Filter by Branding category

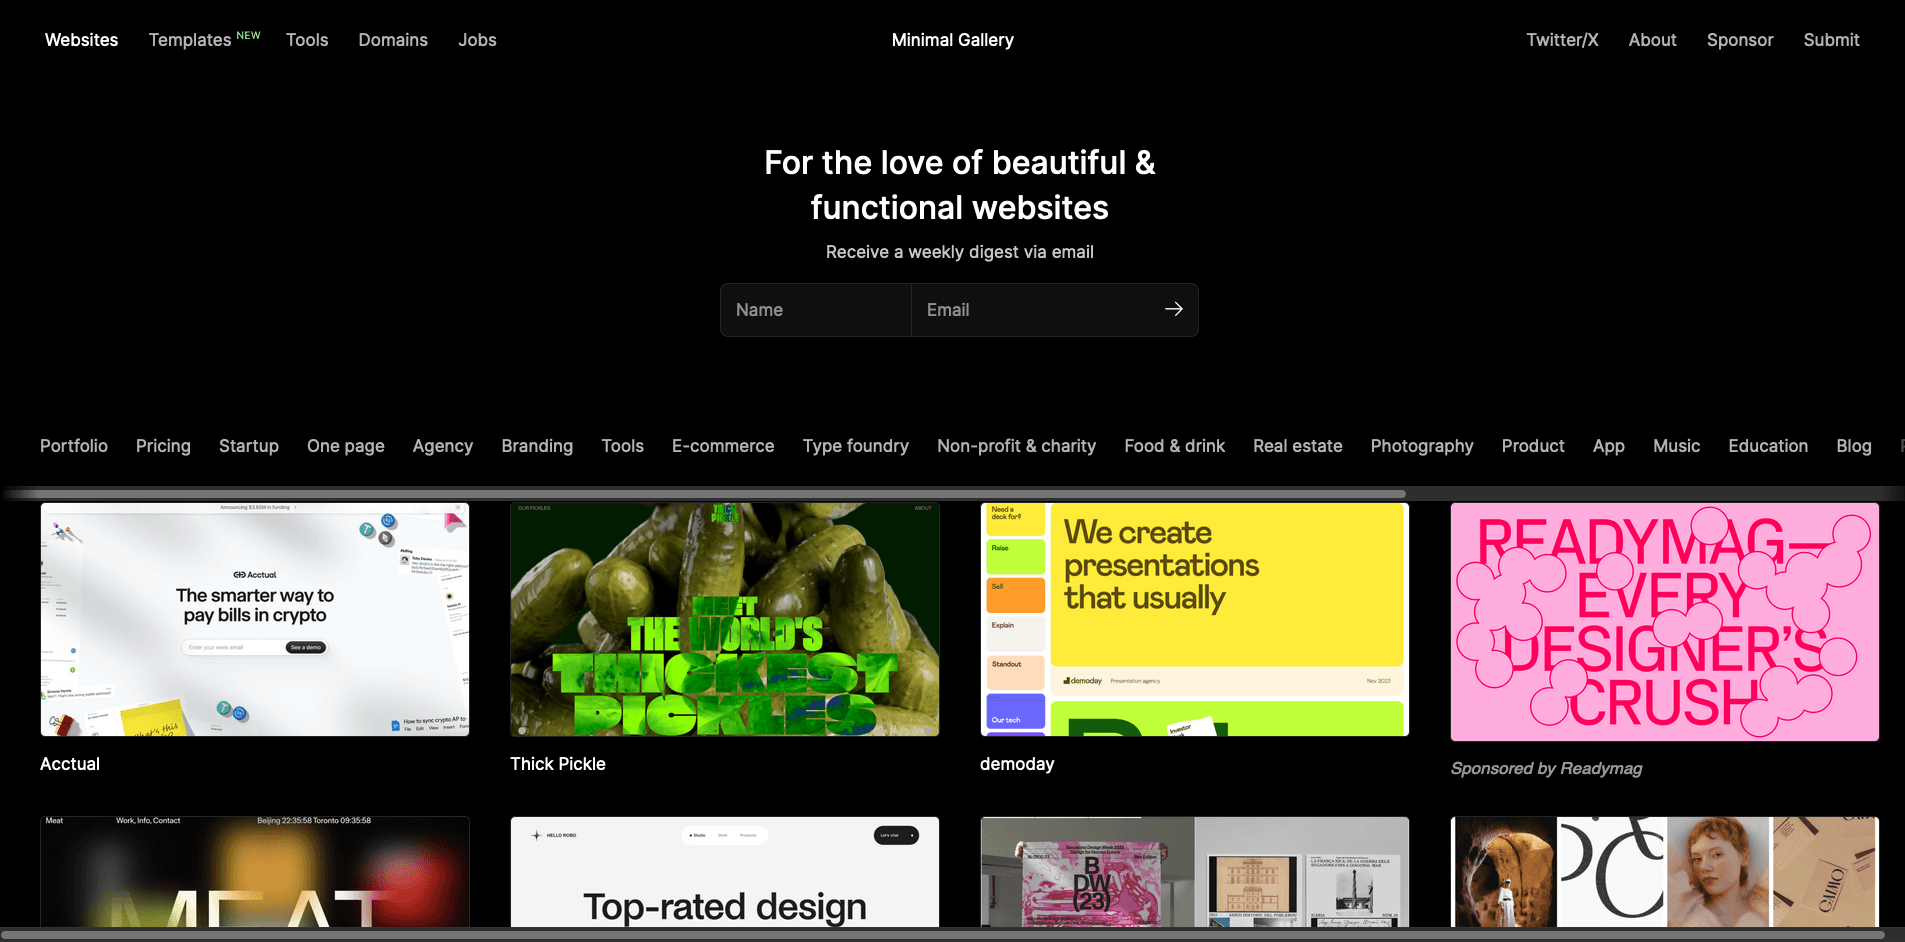click(x=537, y=446)
